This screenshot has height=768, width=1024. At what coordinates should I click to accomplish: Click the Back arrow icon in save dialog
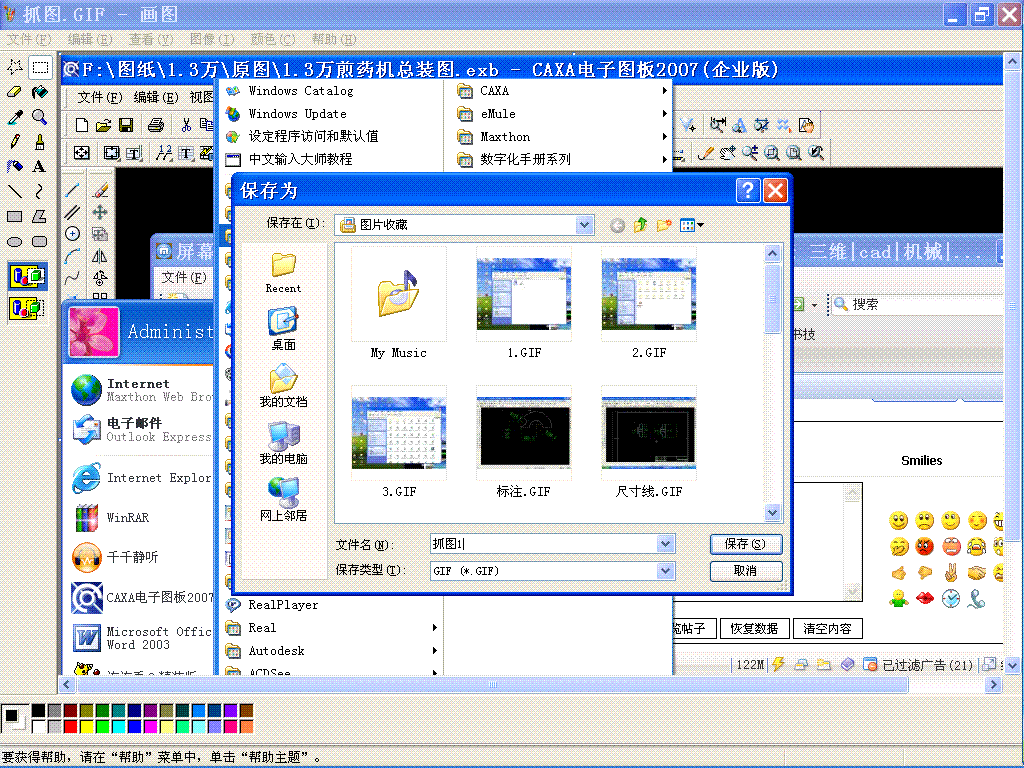[x=617, y=225]
